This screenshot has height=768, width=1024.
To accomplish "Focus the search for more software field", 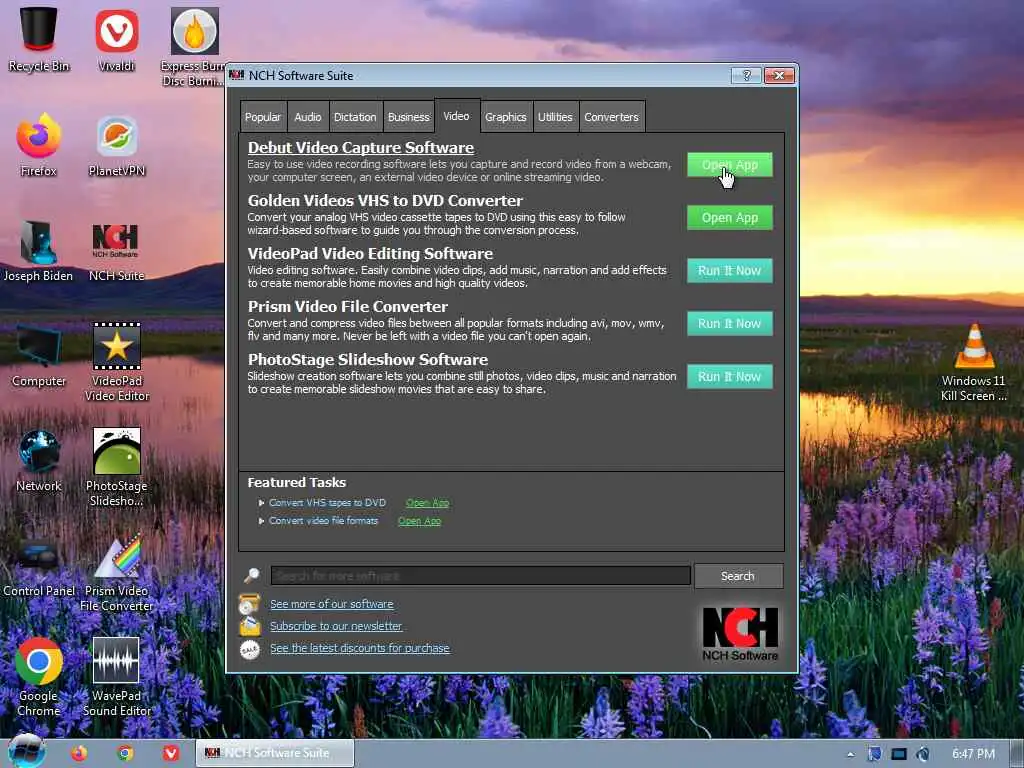I will coord(481,575).
